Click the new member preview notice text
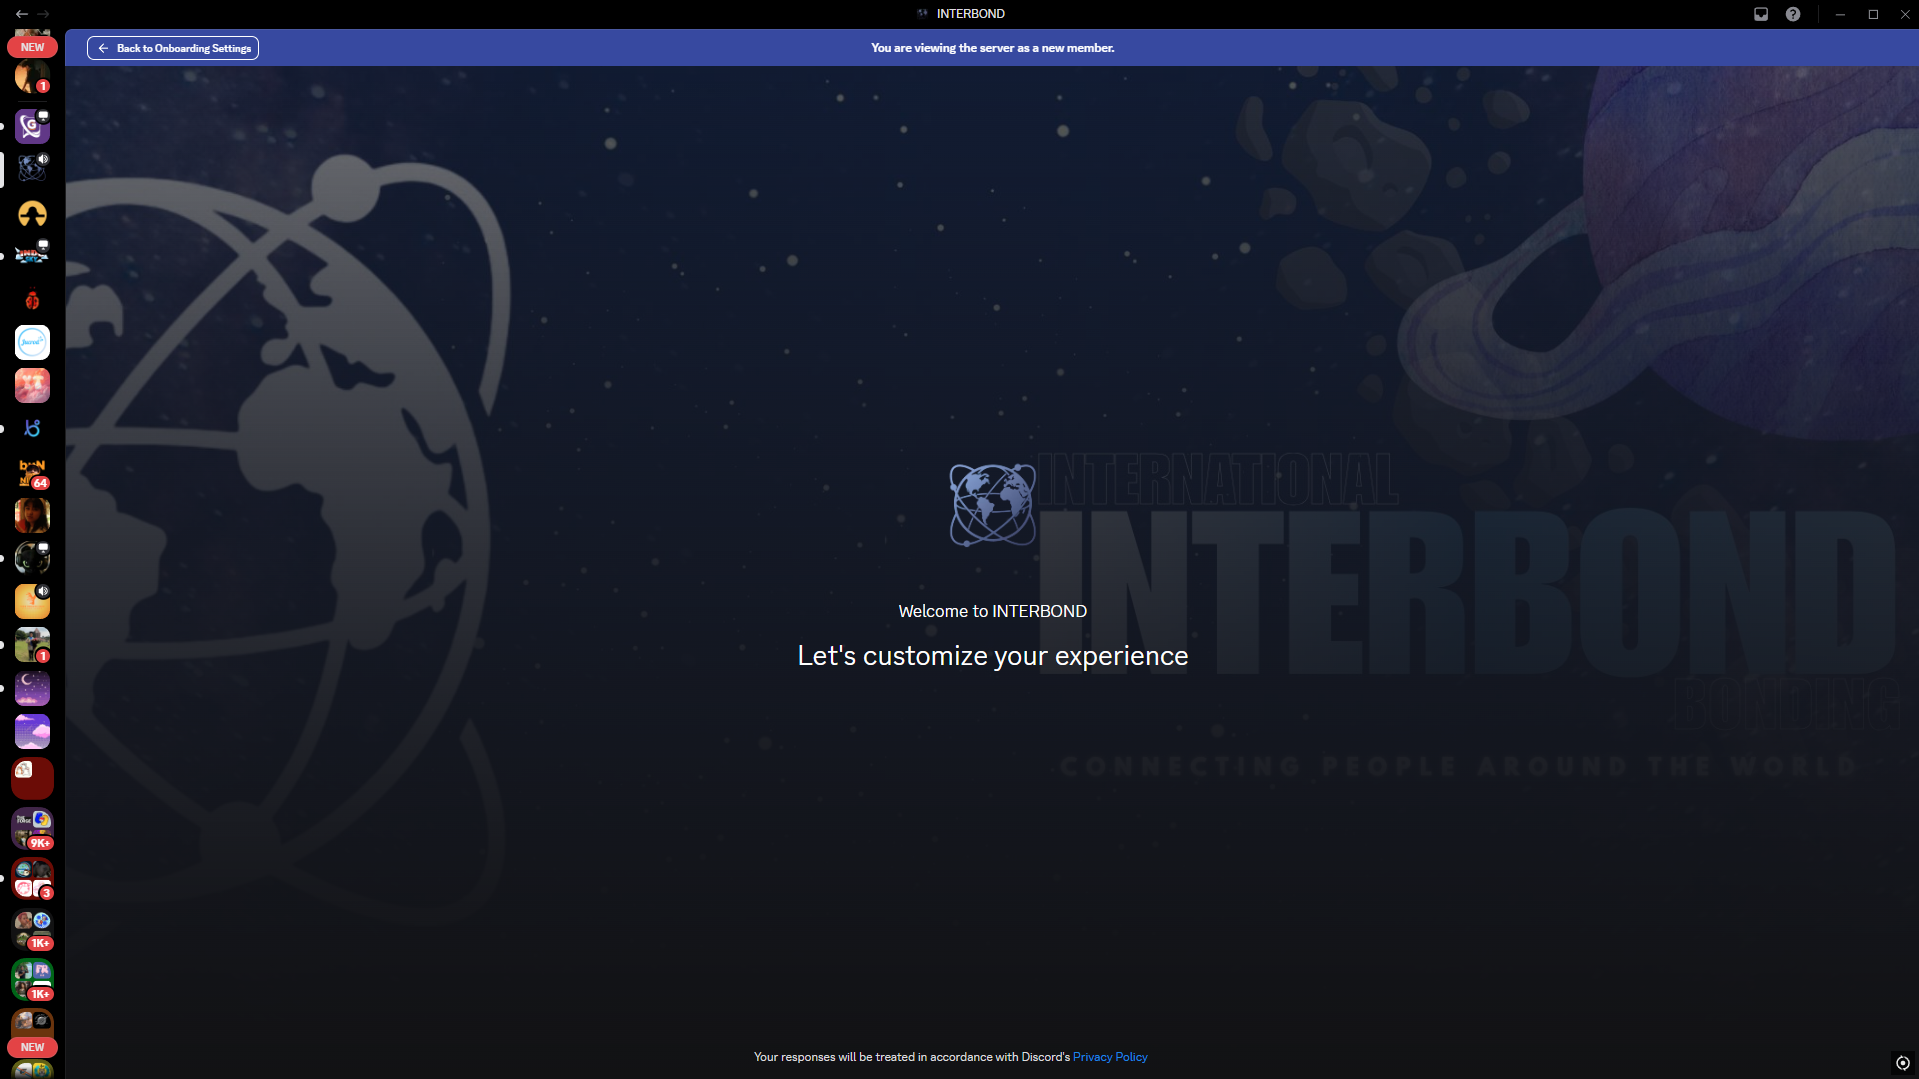 click(993, 48)
